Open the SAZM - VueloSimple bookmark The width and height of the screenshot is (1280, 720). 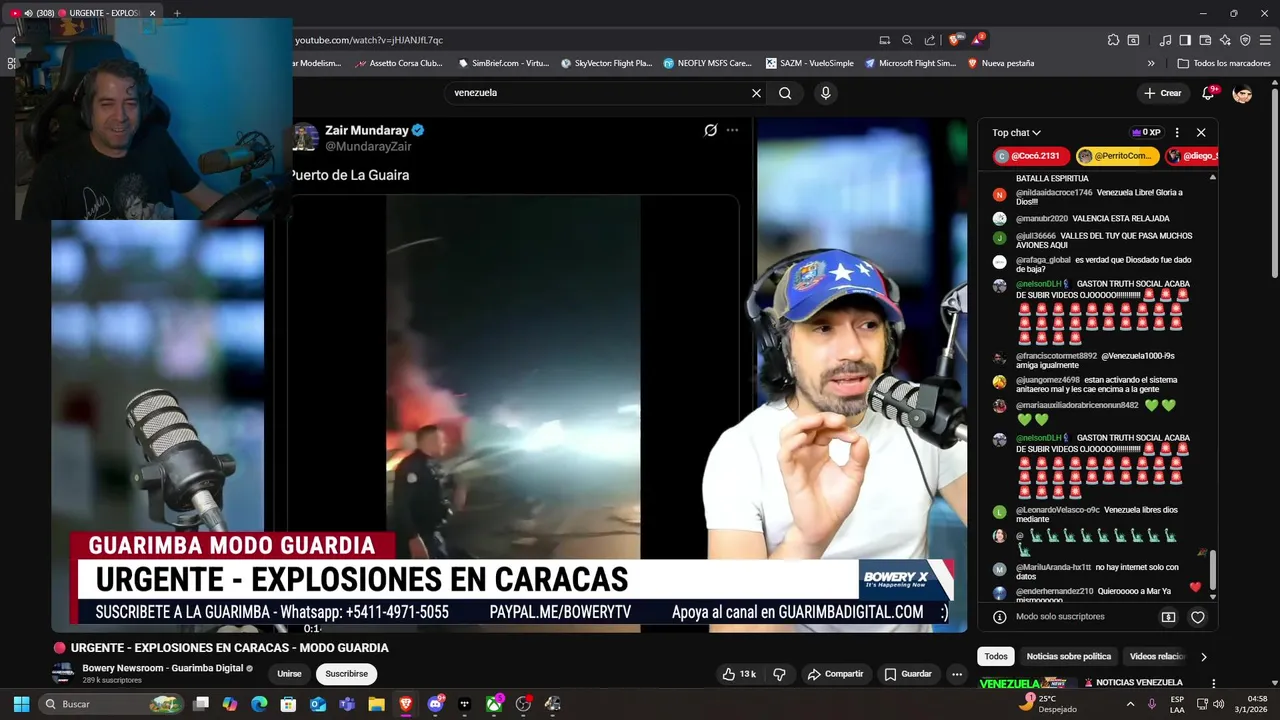tap(810, 63)
